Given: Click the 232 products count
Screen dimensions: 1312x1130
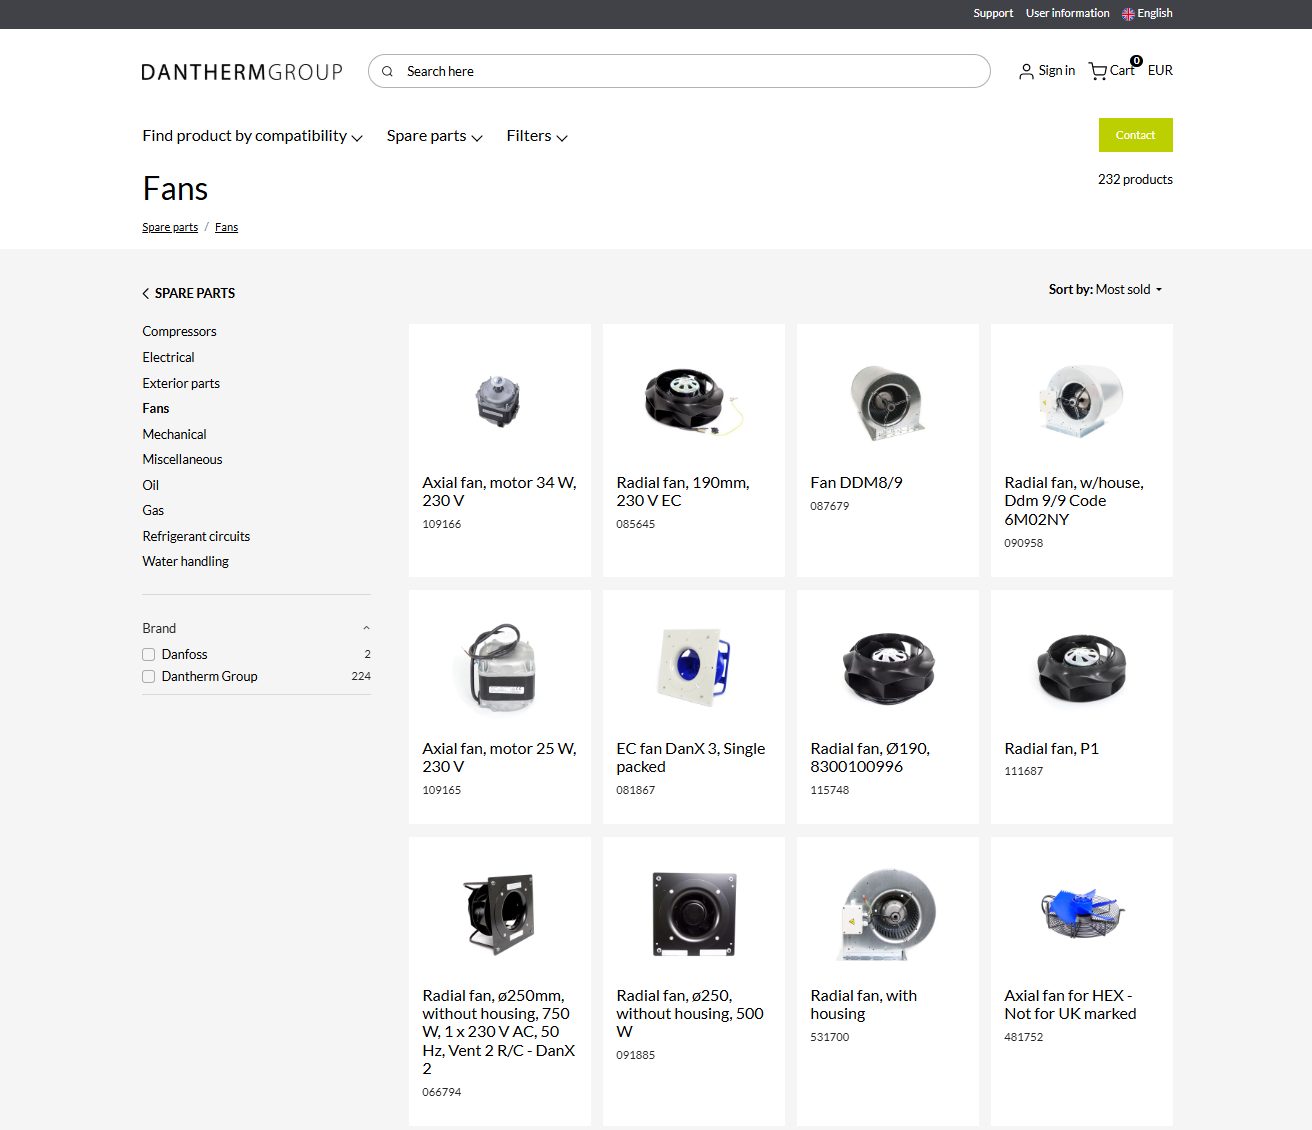Looking at the screenshot, I should point(1135,179).
